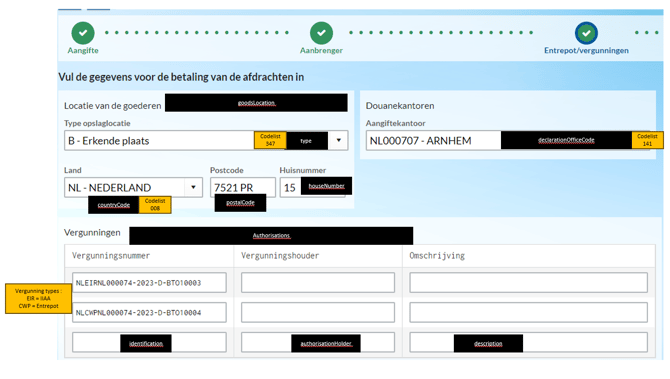The width and height of the screenshot is (670, 379).
Task: Click the Aanbrenger step checkmark icon
Action: coord(321,33)
